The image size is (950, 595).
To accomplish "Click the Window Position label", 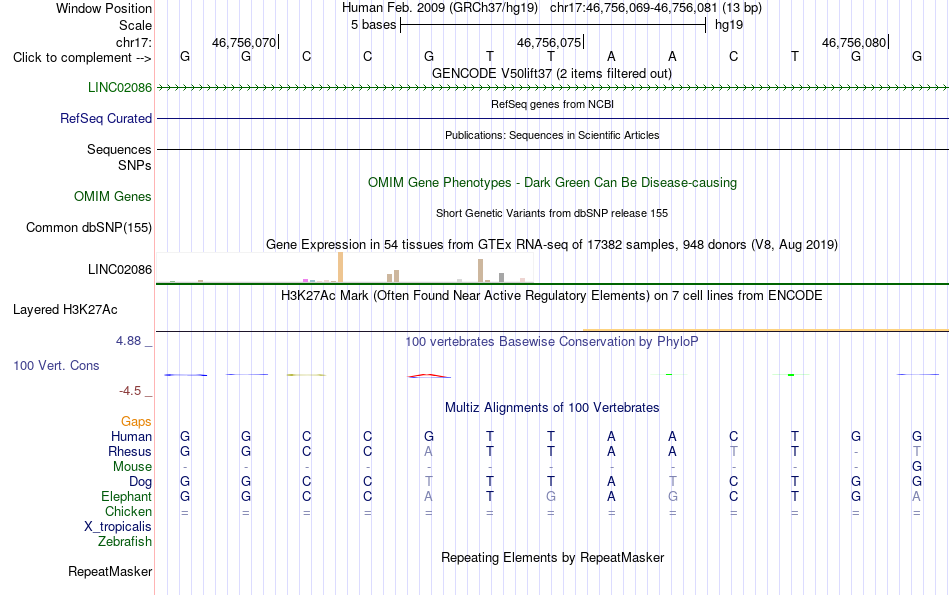I will pyautogui.click(x=104, y=8).
